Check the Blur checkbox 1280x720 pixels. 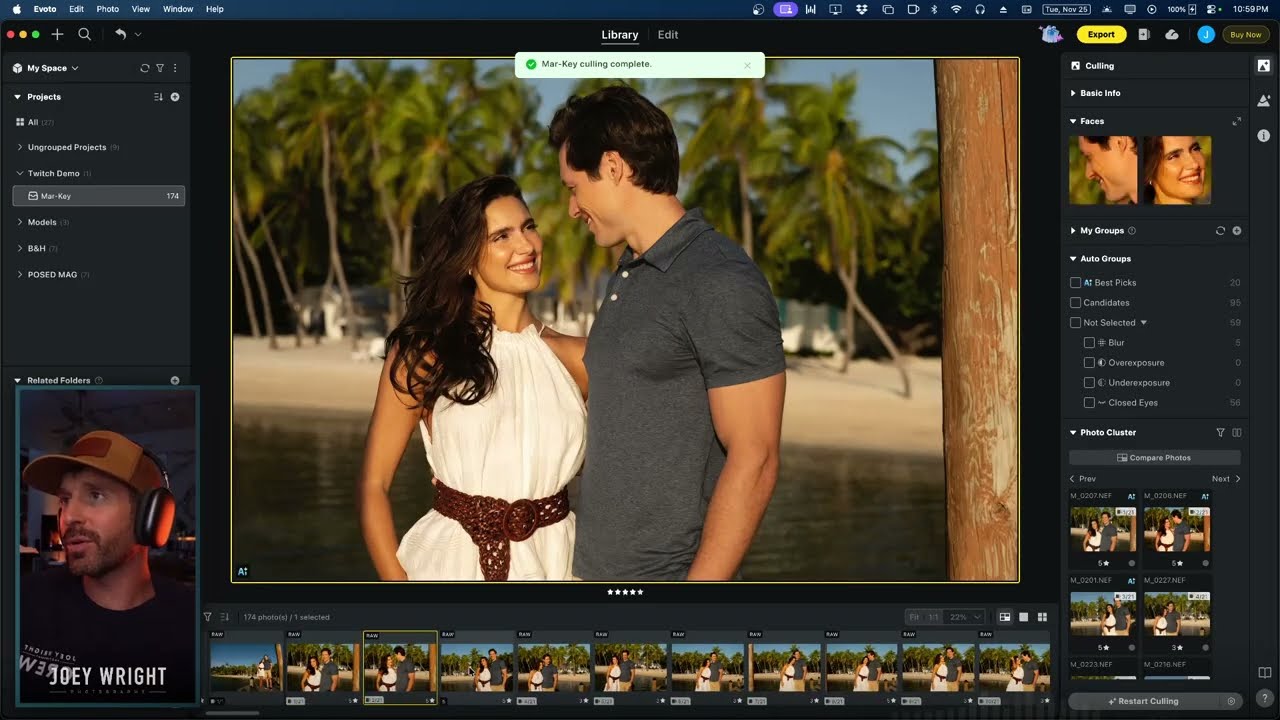[1090, 343]
